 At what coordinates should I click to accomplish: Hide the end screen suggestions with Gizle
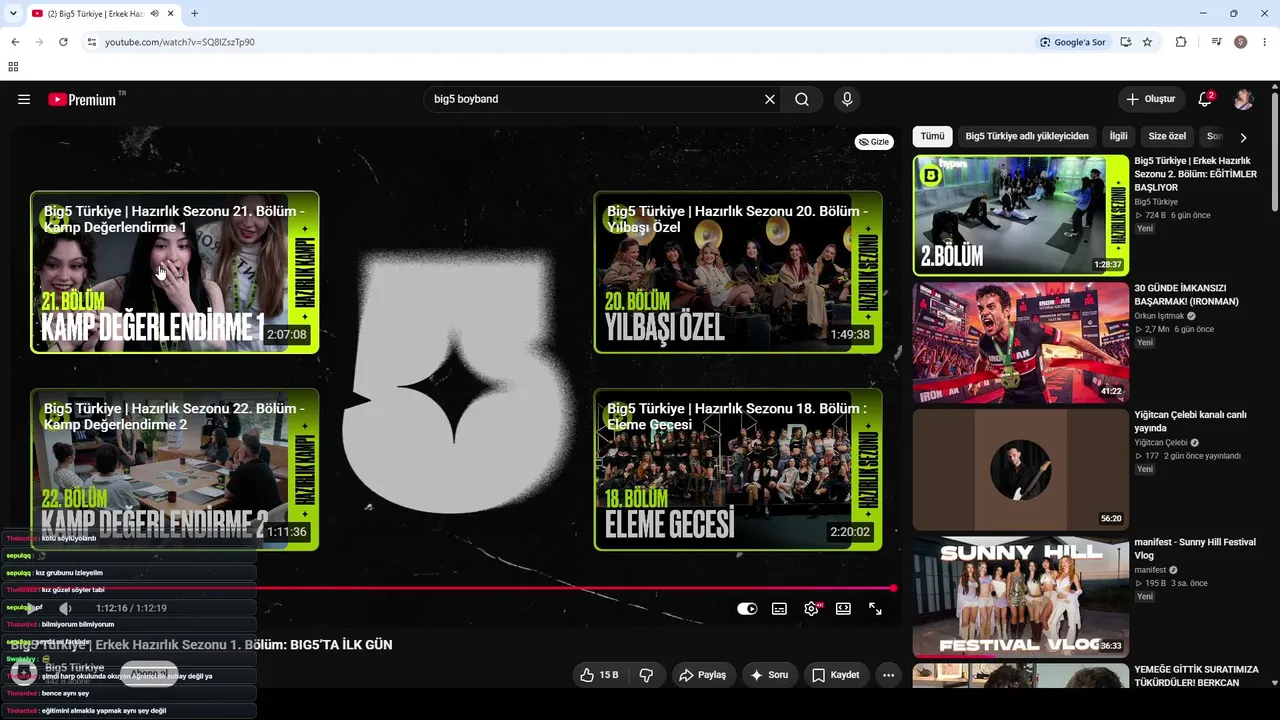(874, 142)
